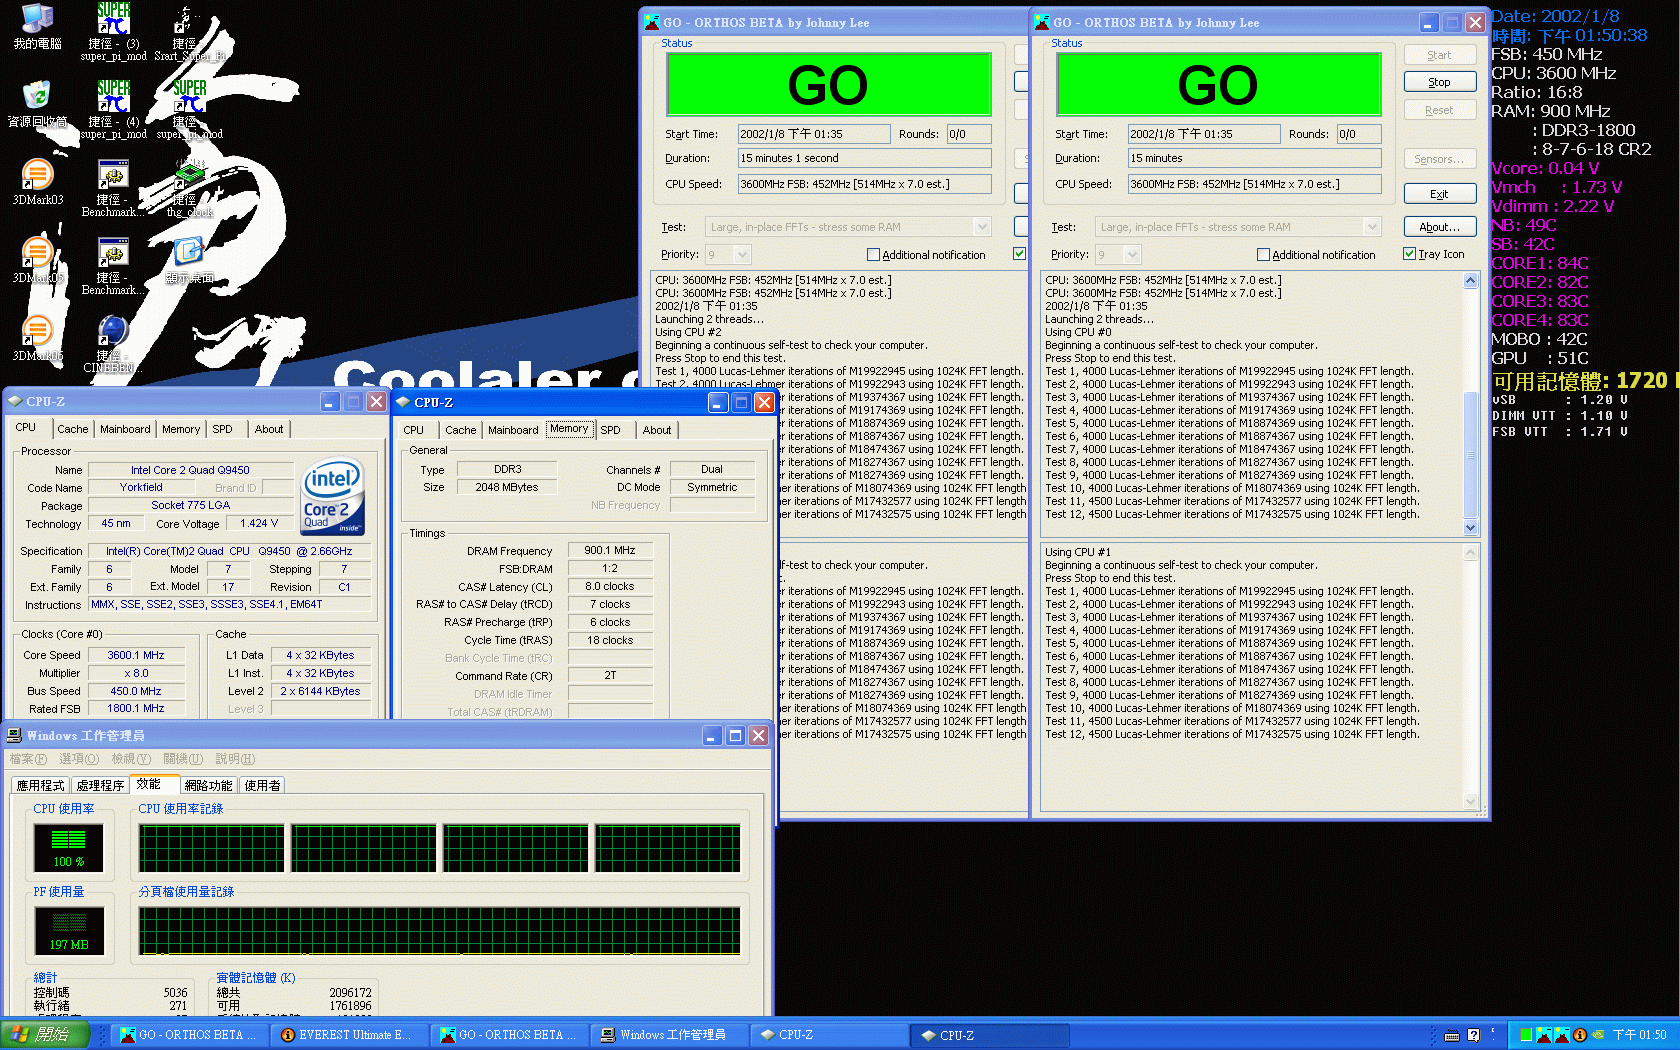1680x1050 pixels.
Task: Click the Windows 開始 Start button
Action: [x=45, y=1035]
